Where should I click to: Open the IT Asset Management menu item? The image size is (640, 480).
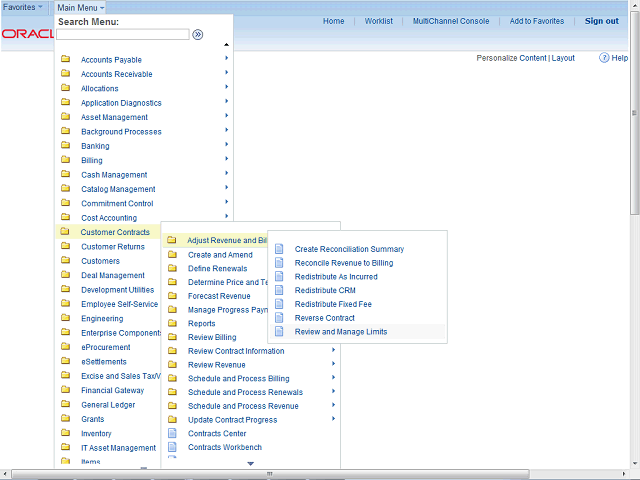118,448
